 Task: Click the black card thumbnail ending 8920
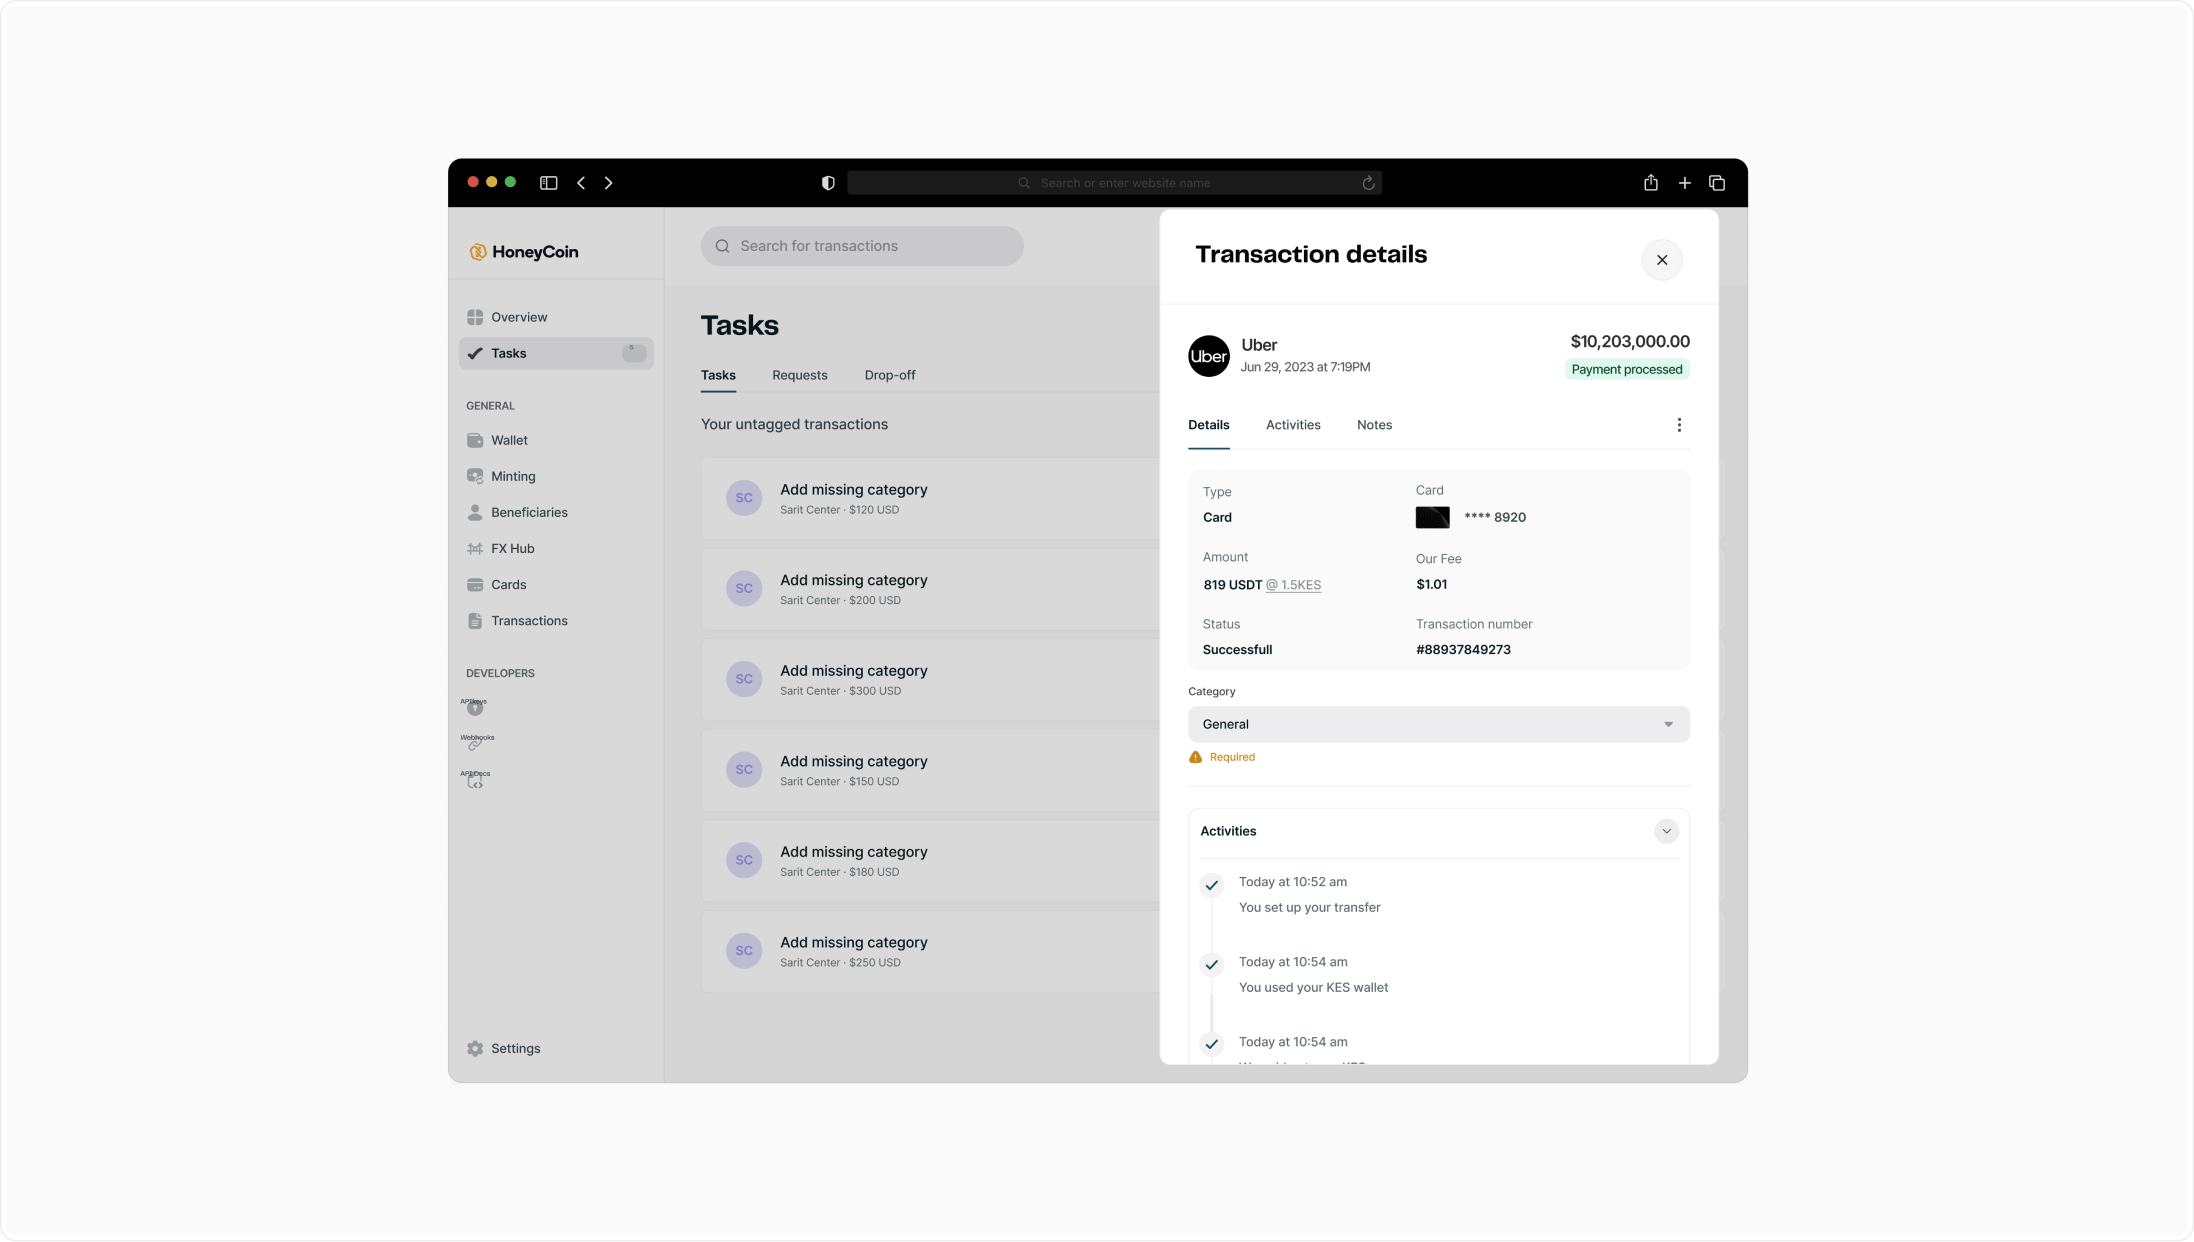1432,517
